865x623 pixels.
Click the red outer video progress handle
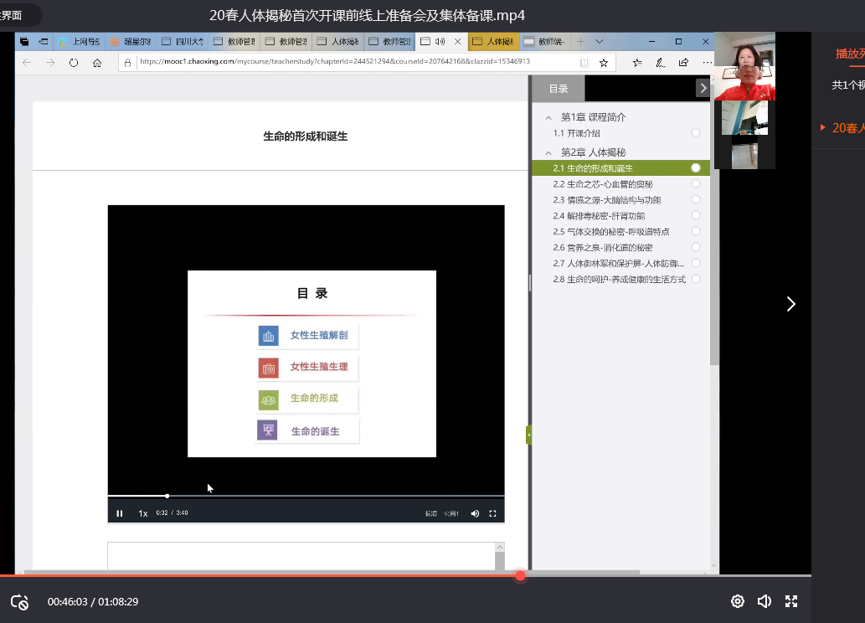(x=520, y=575)
